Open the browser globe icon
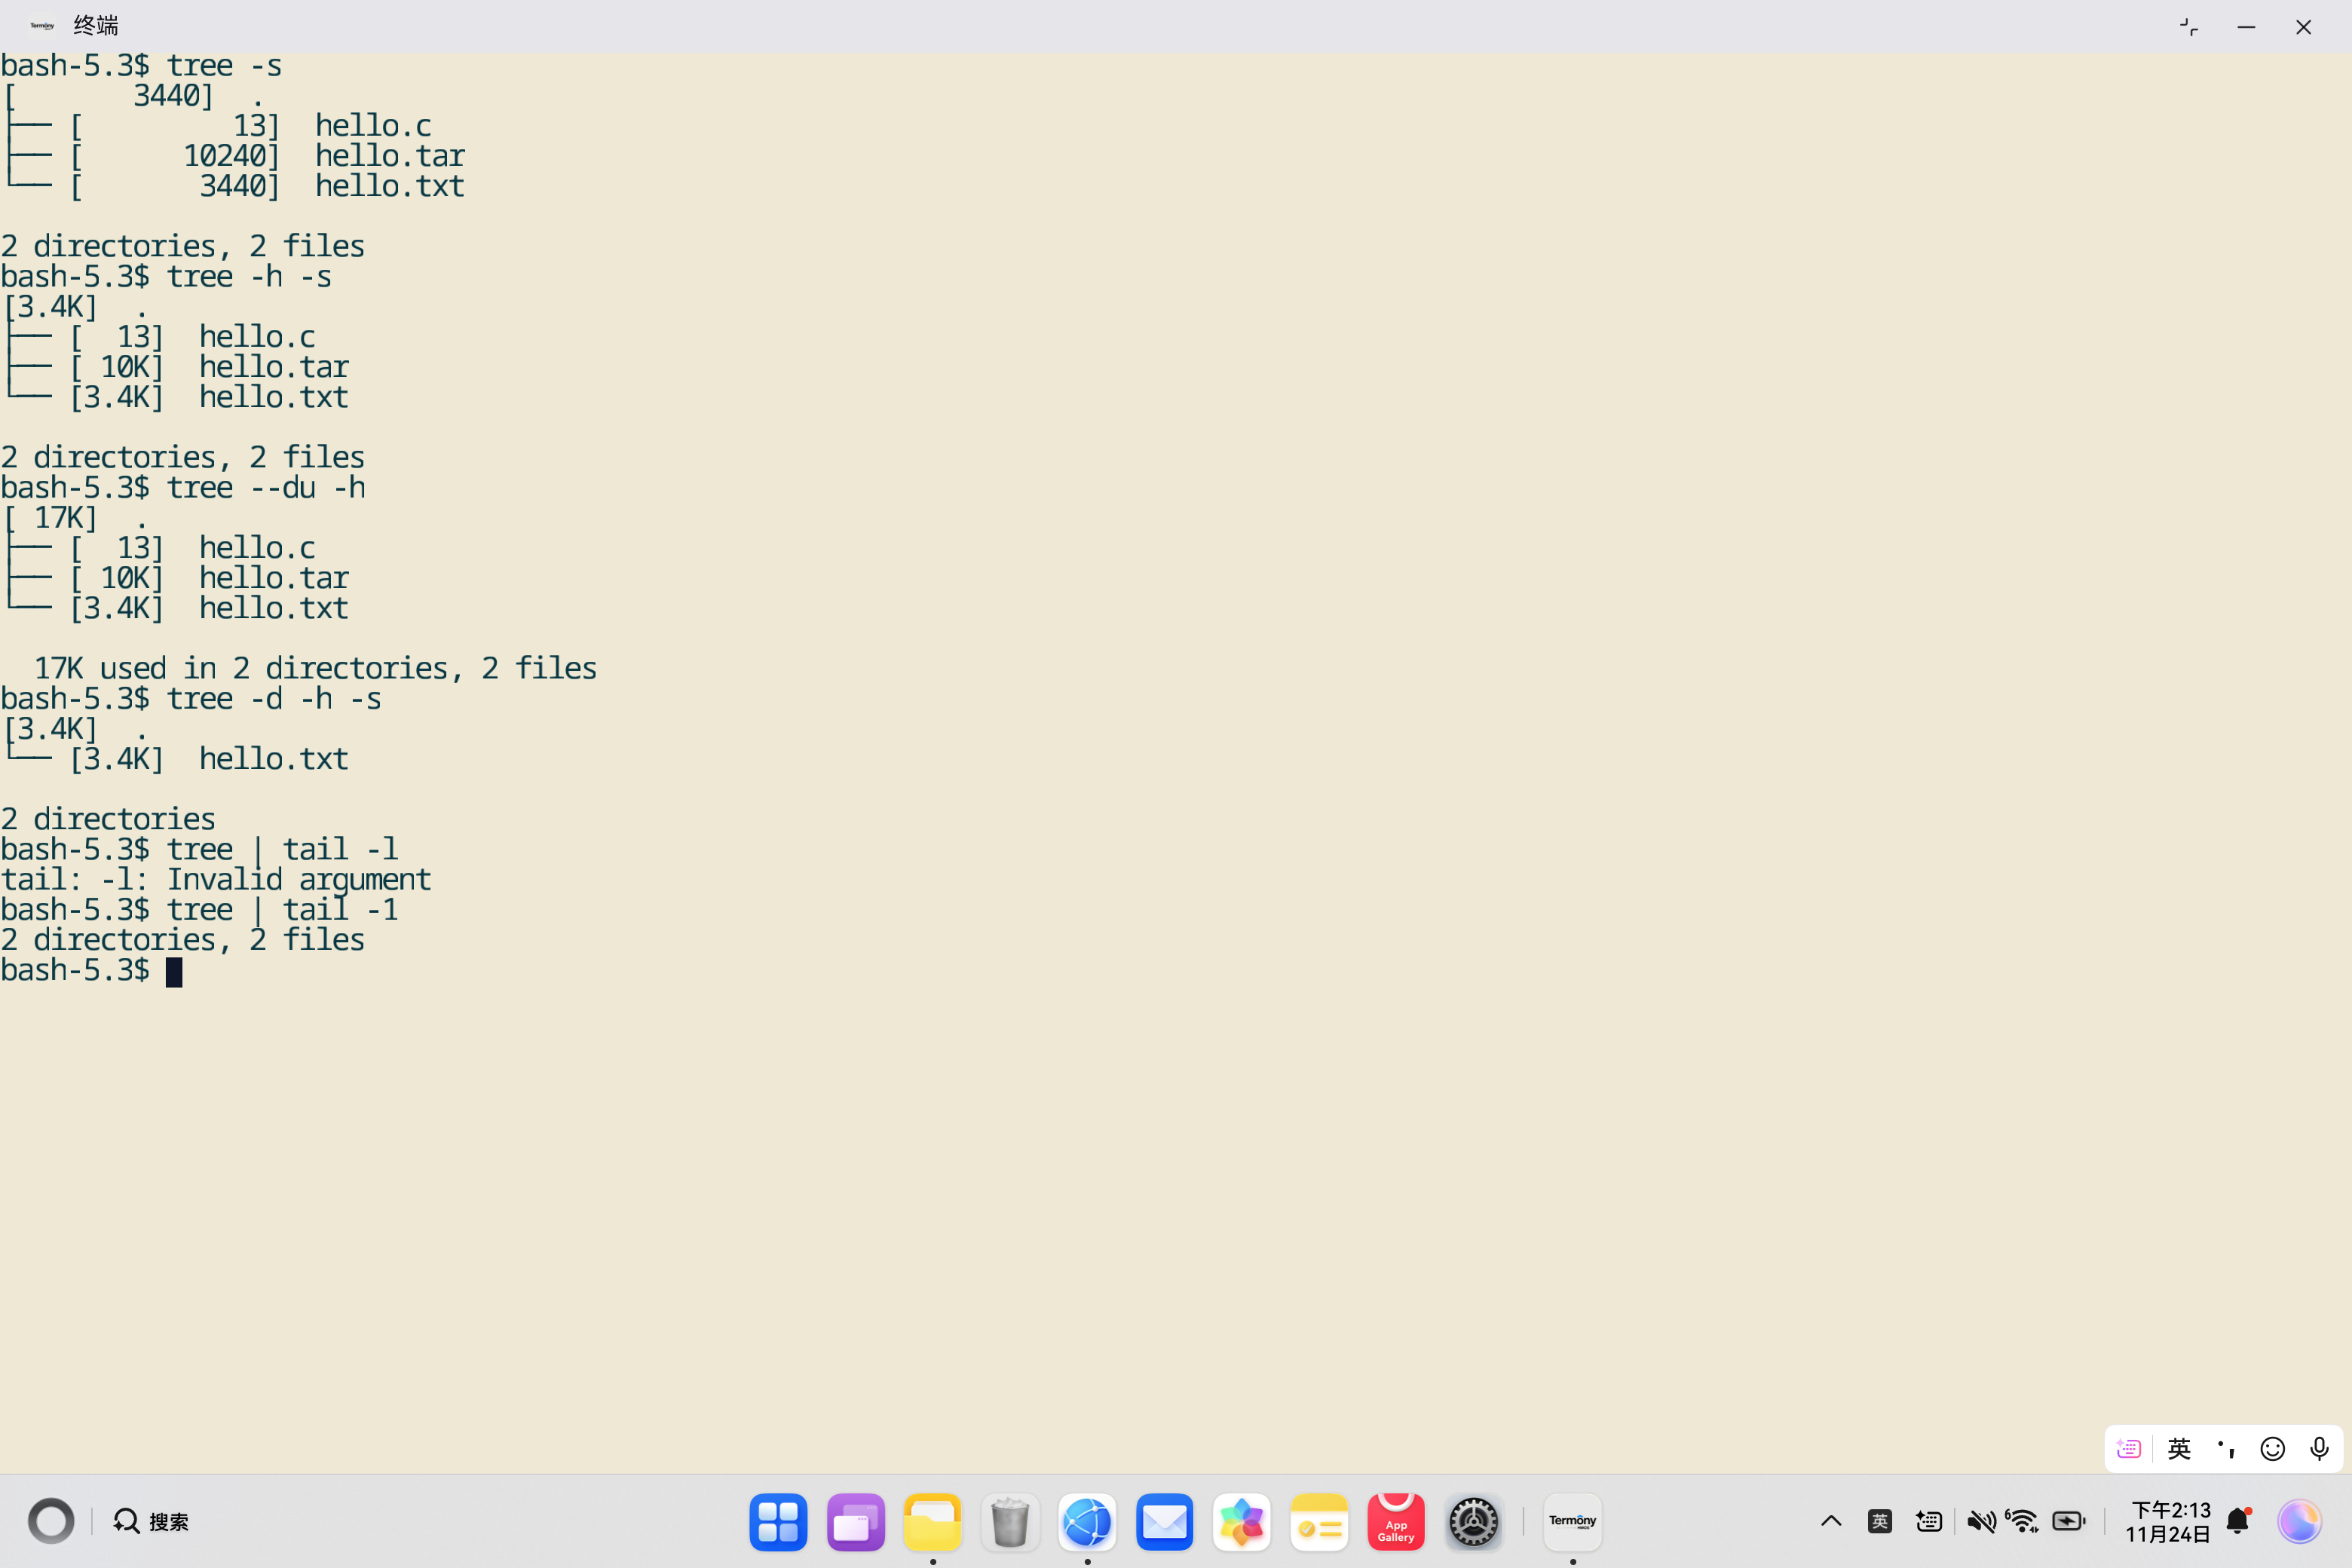Screen dimensions: 2352x1568 point(1087,1522)
